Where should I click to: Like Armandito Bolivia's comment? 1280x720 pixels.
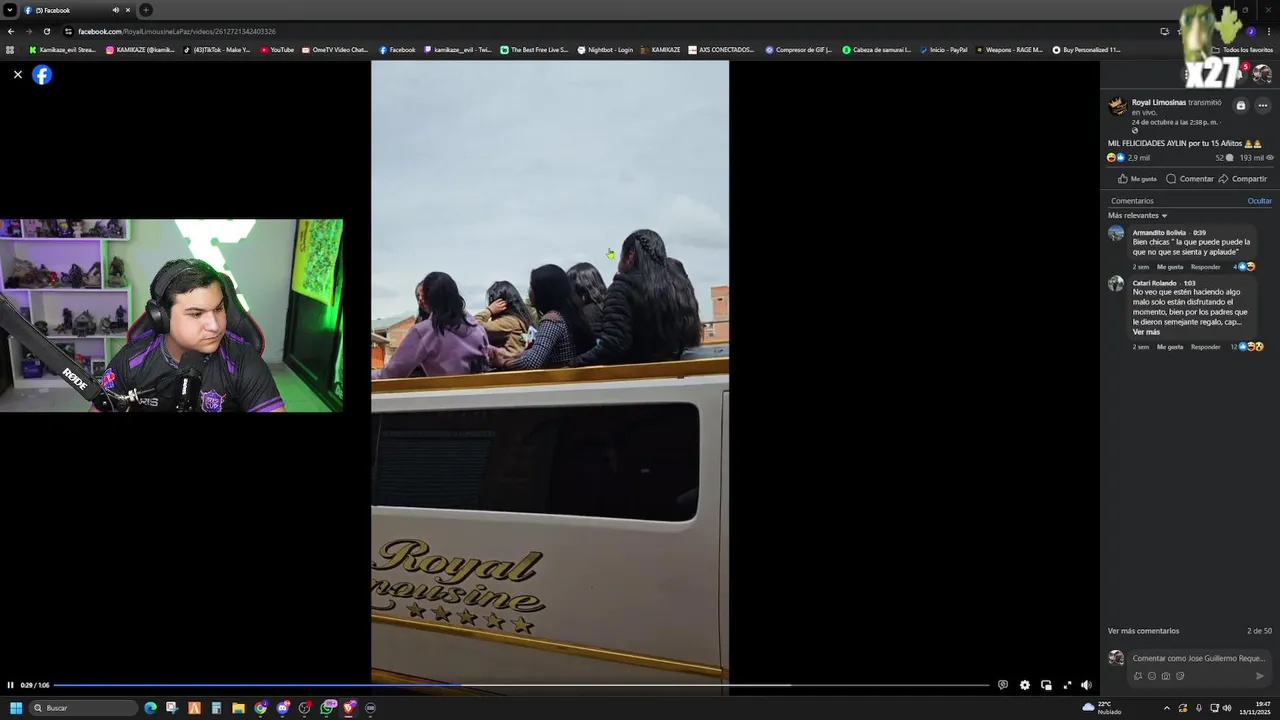tap(1170, 267)
